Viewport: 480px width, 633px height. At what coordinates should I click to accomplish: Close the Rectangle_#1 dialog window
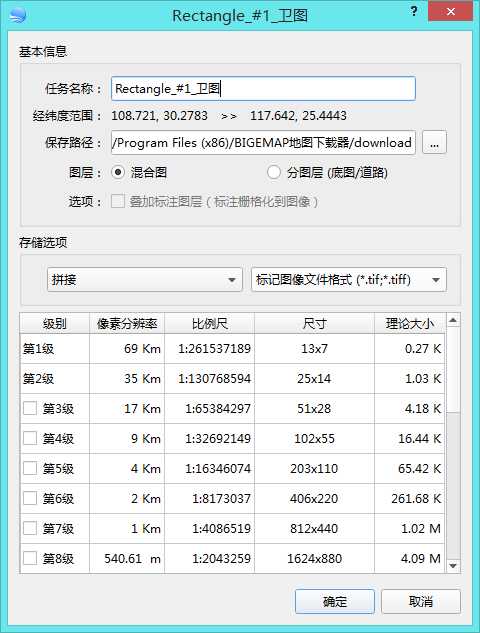tap(451, 11)
